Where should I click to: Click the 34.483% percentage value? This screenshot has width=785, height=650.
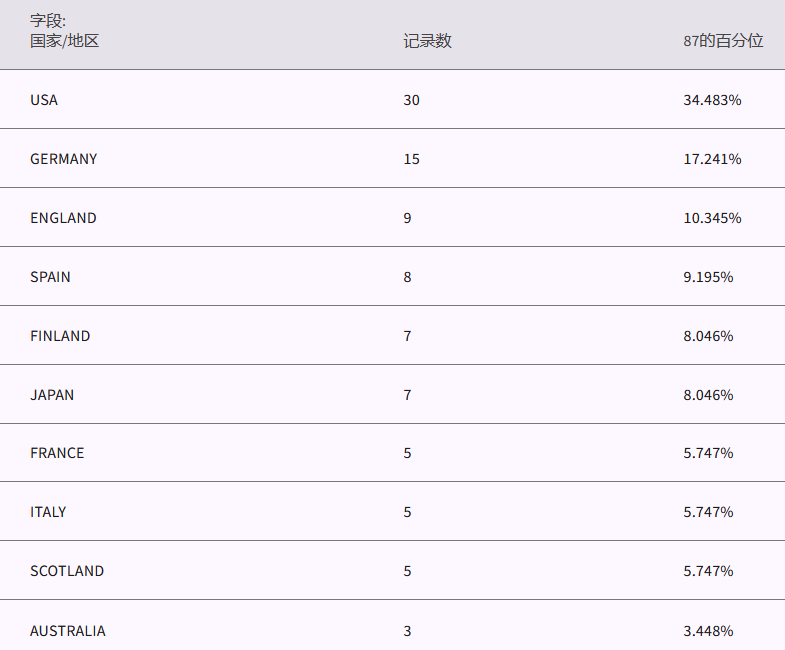pos(712,100)
